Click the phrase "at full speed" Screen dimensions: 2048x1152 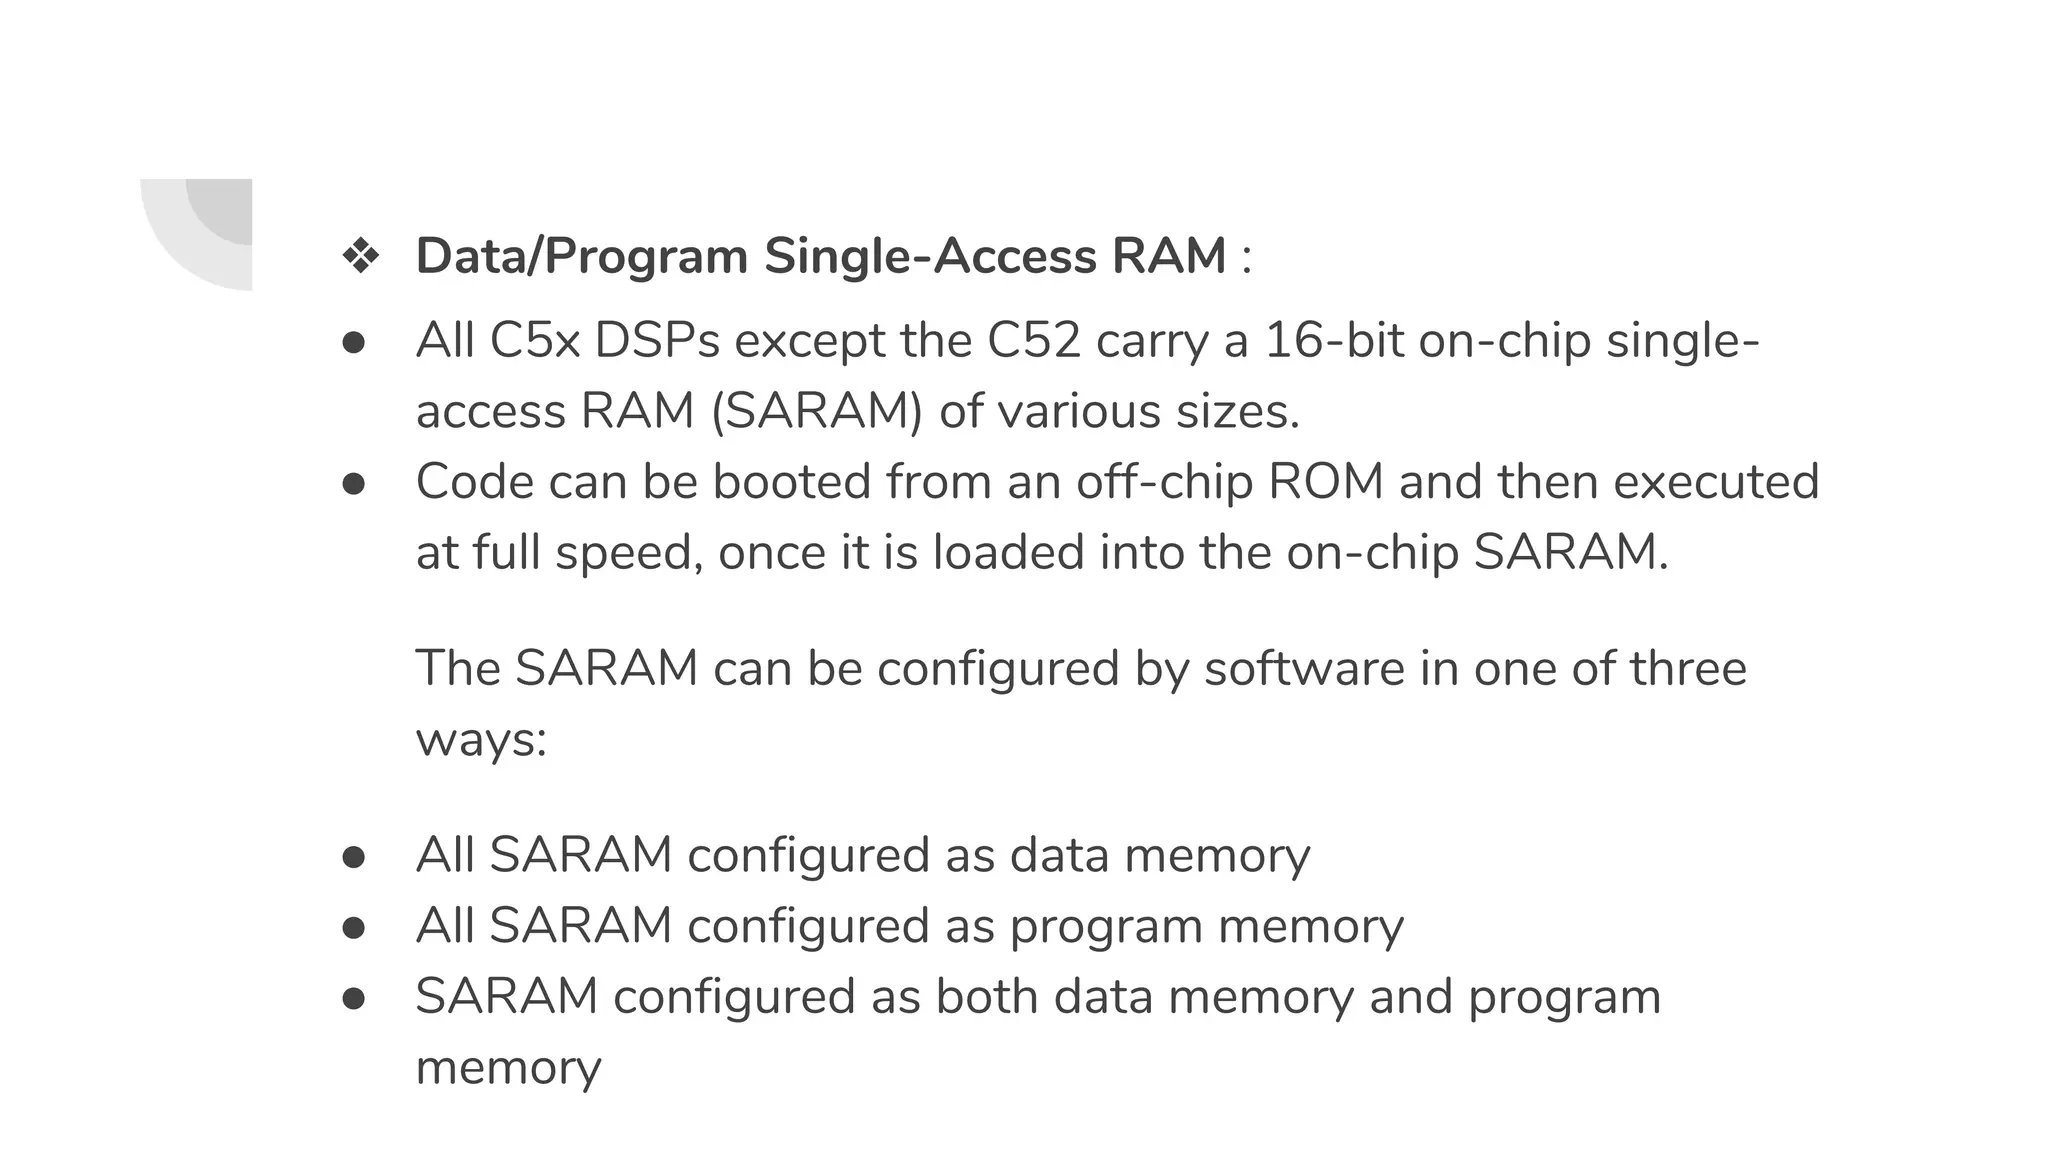coord(554,553)
